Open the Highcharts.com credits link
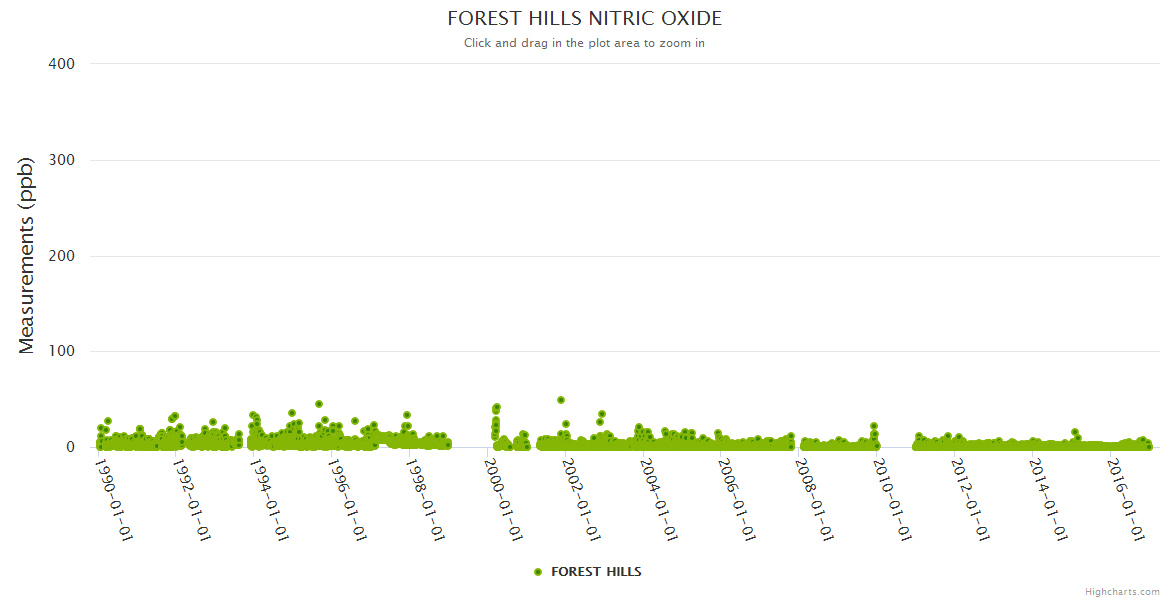Image resolution: width=1170 pixels, height=600 pixels. 1122,592
